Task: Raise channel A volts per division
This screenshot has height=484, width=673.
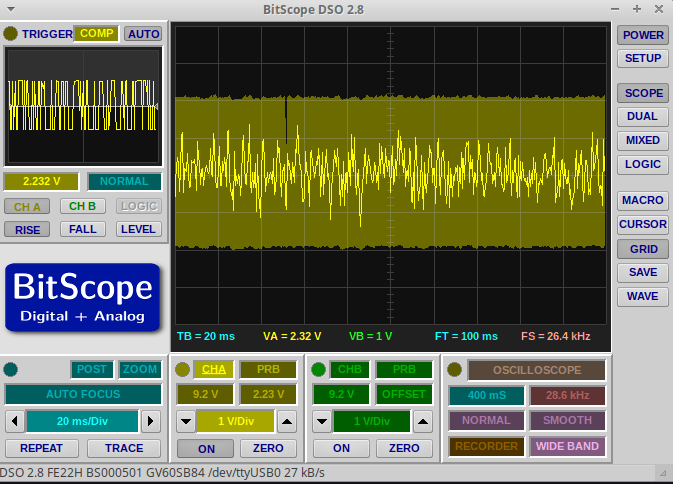Action: pos(287,421)
